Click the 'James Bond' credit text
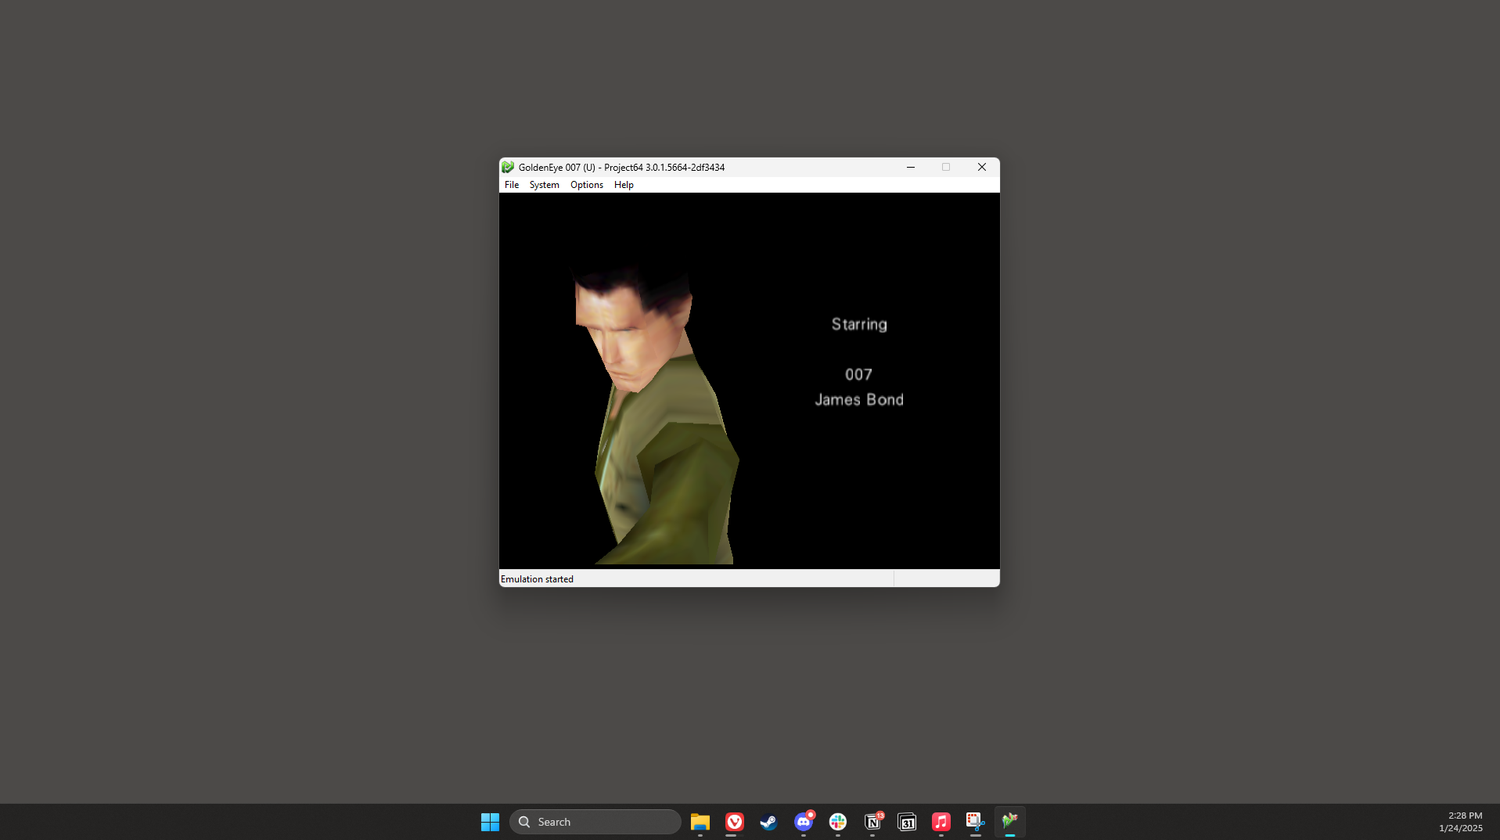 click(x=859, y=399)
